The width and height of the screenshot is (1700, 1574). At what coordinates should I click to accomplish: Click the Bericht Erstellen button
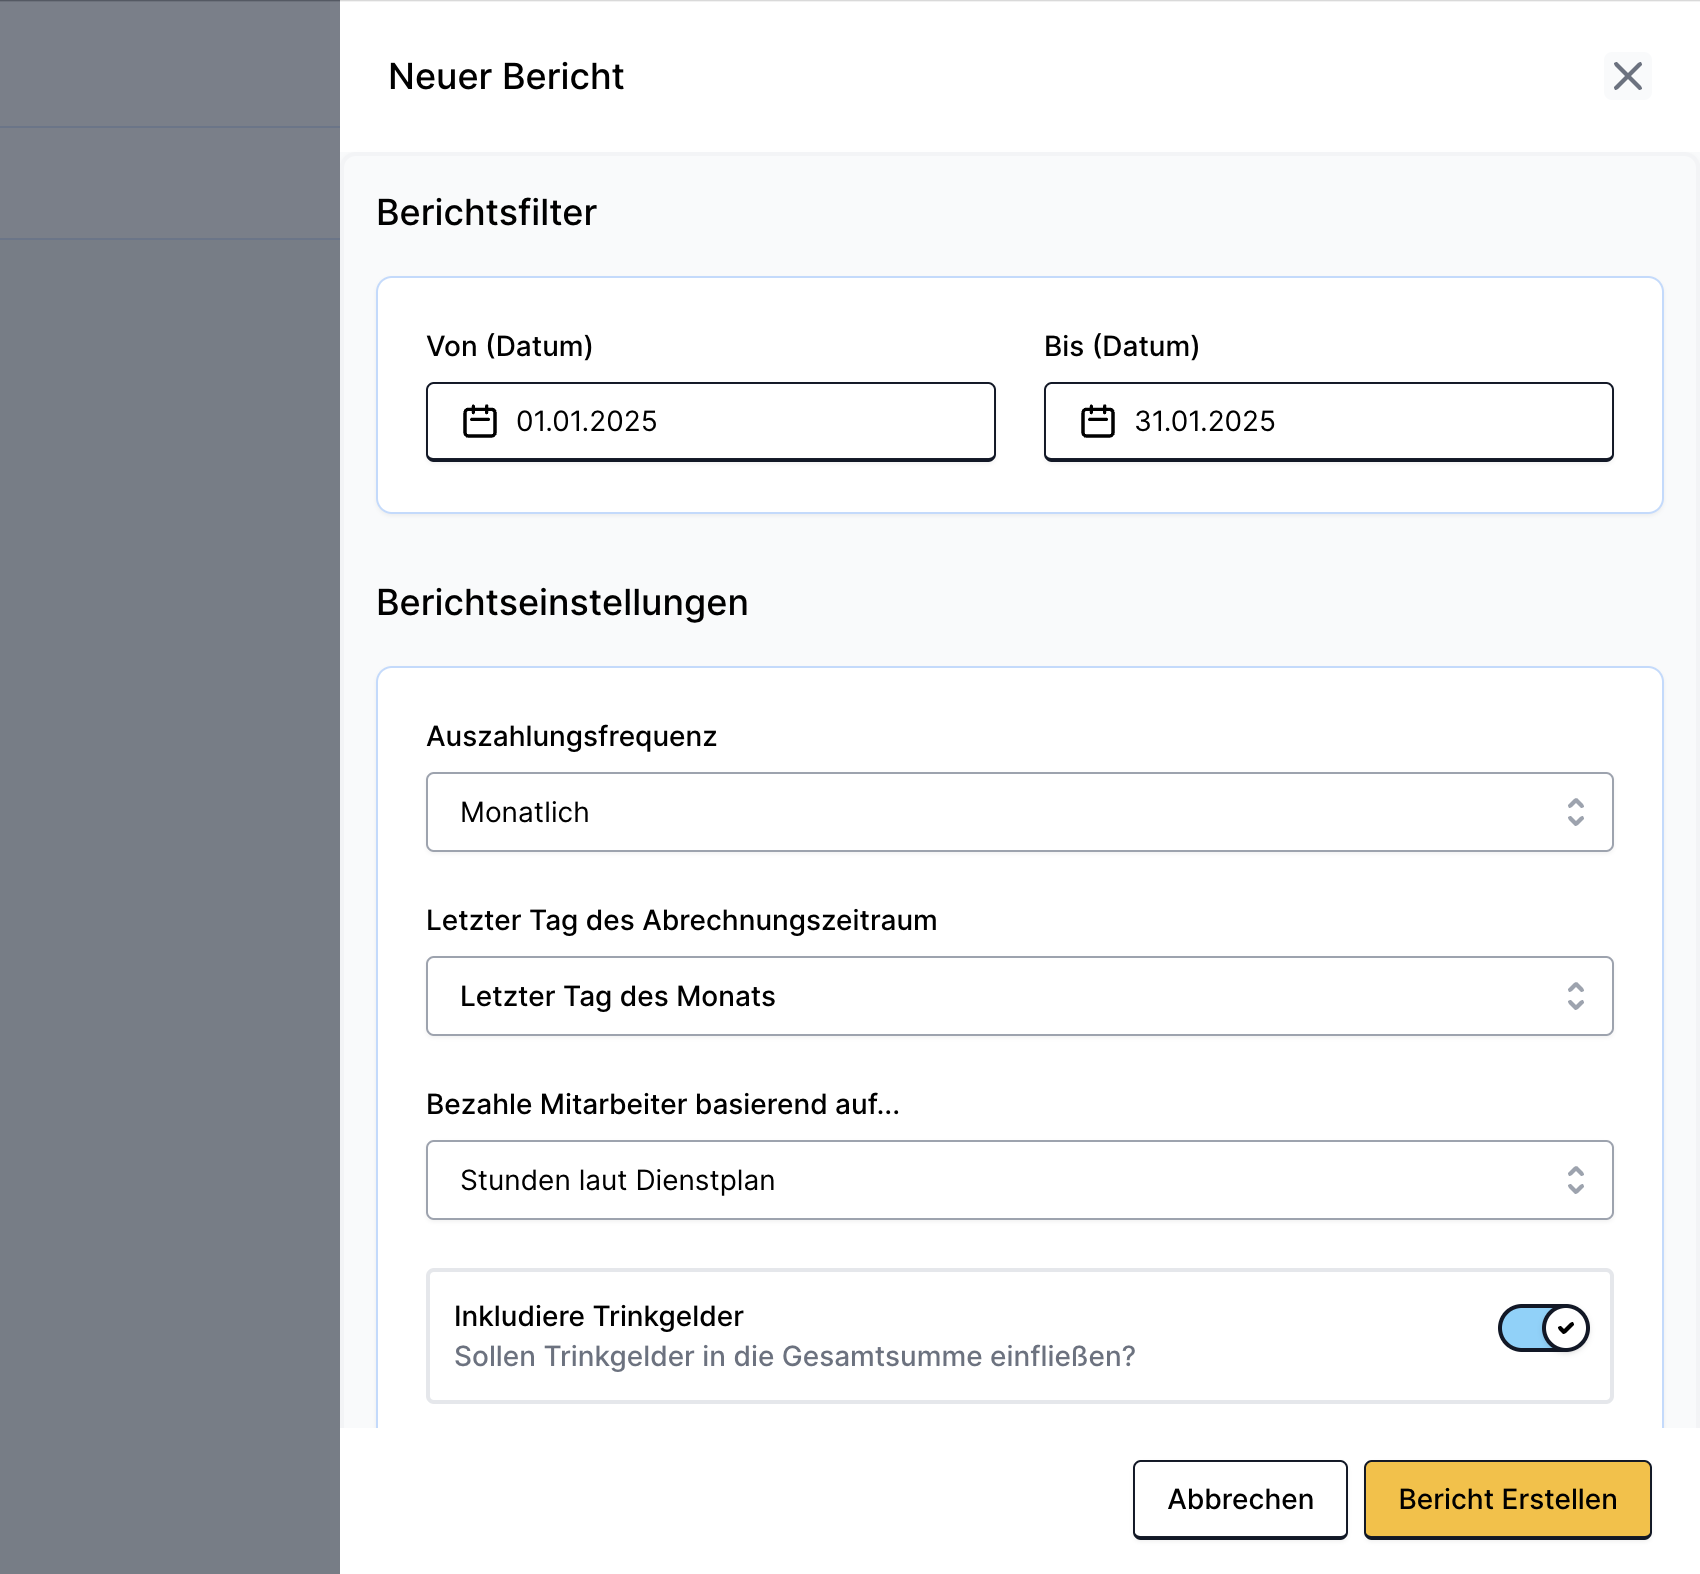[x=1507, y=1499]
